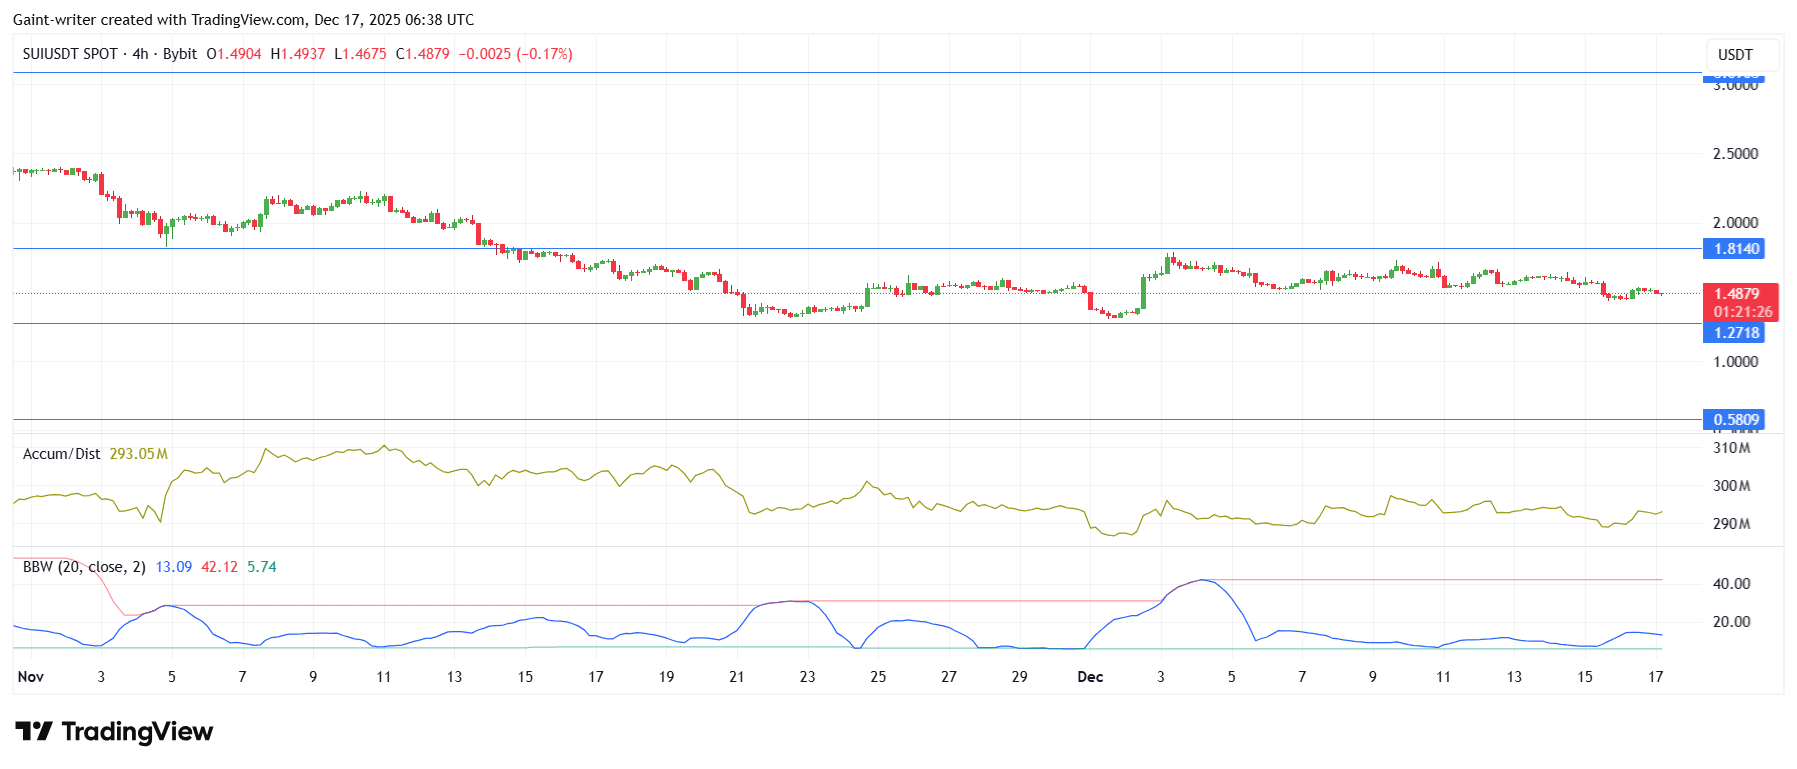Click the 310M Accum/Dist axis label

[x=1731, y=448]
